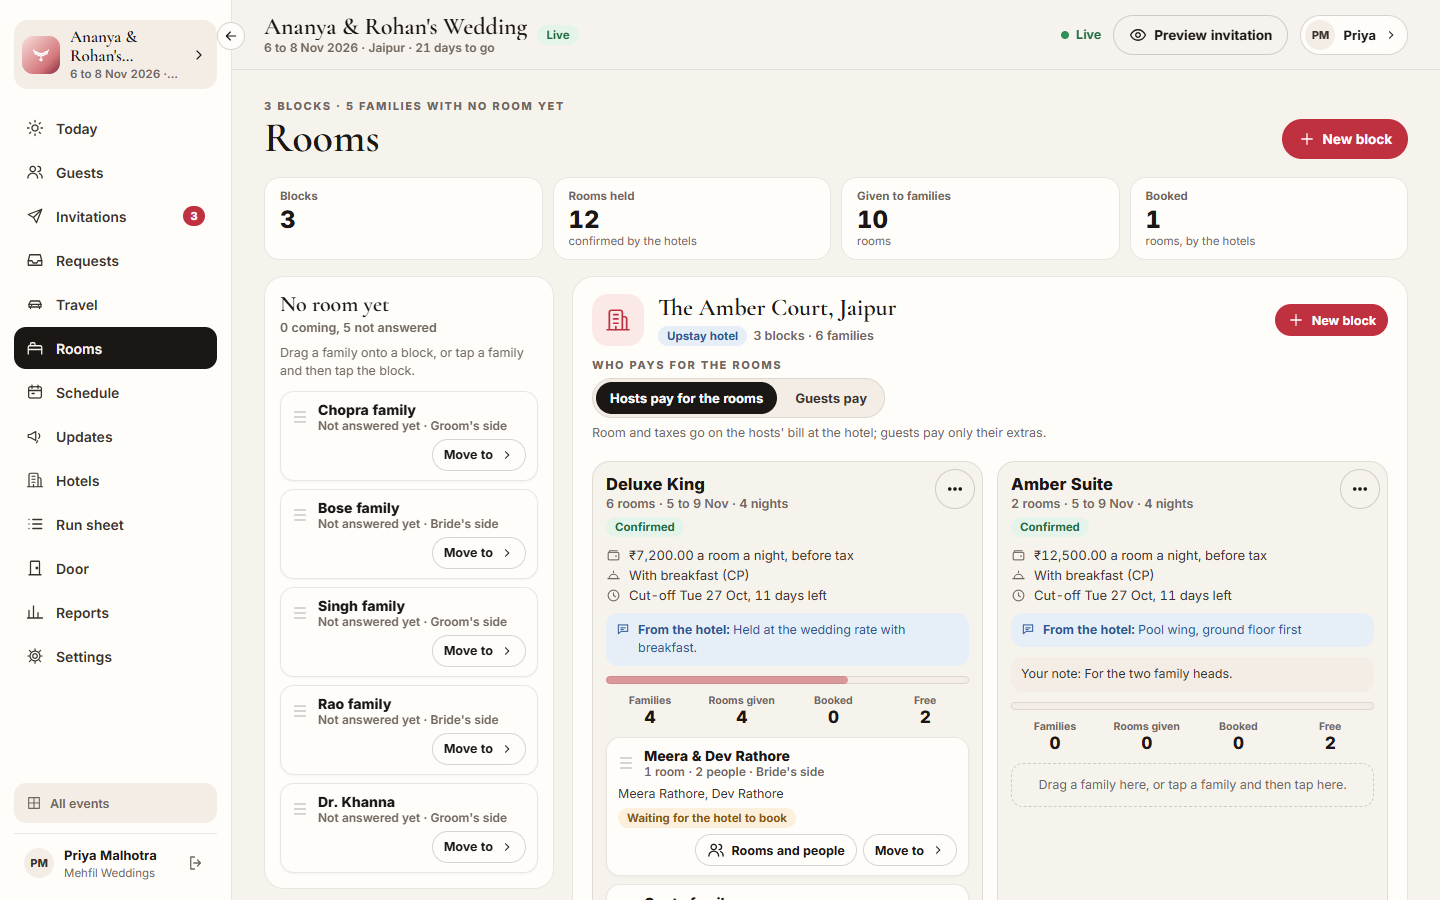Screen dimensions: 1440x900
Task: Open Move to for Chopra family
Action: [x=478, y=455]
